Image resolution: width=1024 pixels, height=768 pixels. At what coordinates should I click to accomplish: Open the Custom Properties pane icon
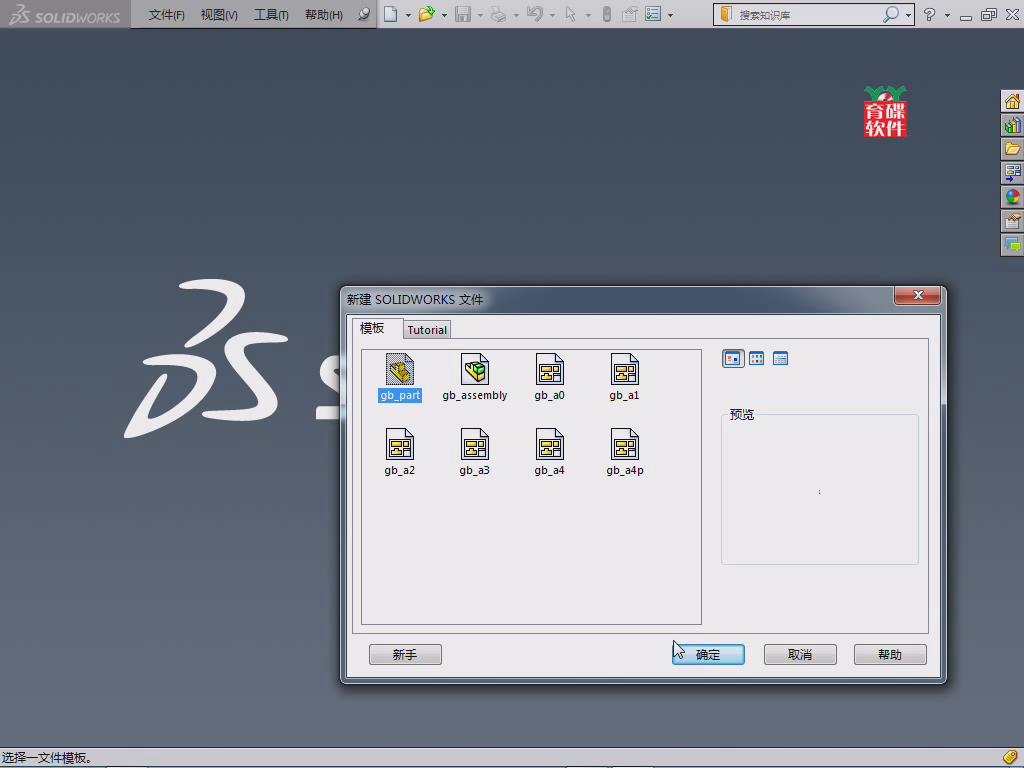coord(1012,221)
